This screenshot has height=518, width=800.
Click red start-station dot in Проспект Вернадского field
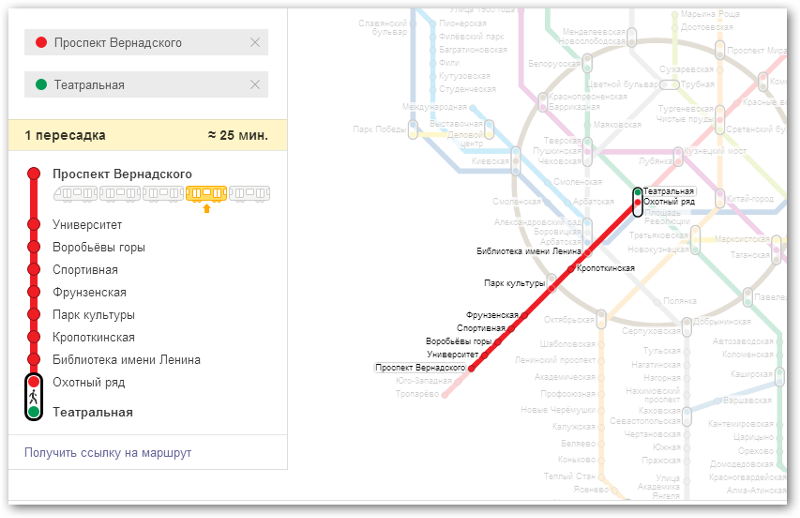tap(41, 43)
